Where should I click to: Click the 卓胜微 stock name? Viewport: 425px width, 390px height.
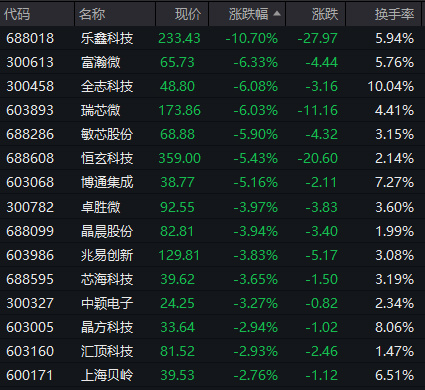click(x=101, y=207)
